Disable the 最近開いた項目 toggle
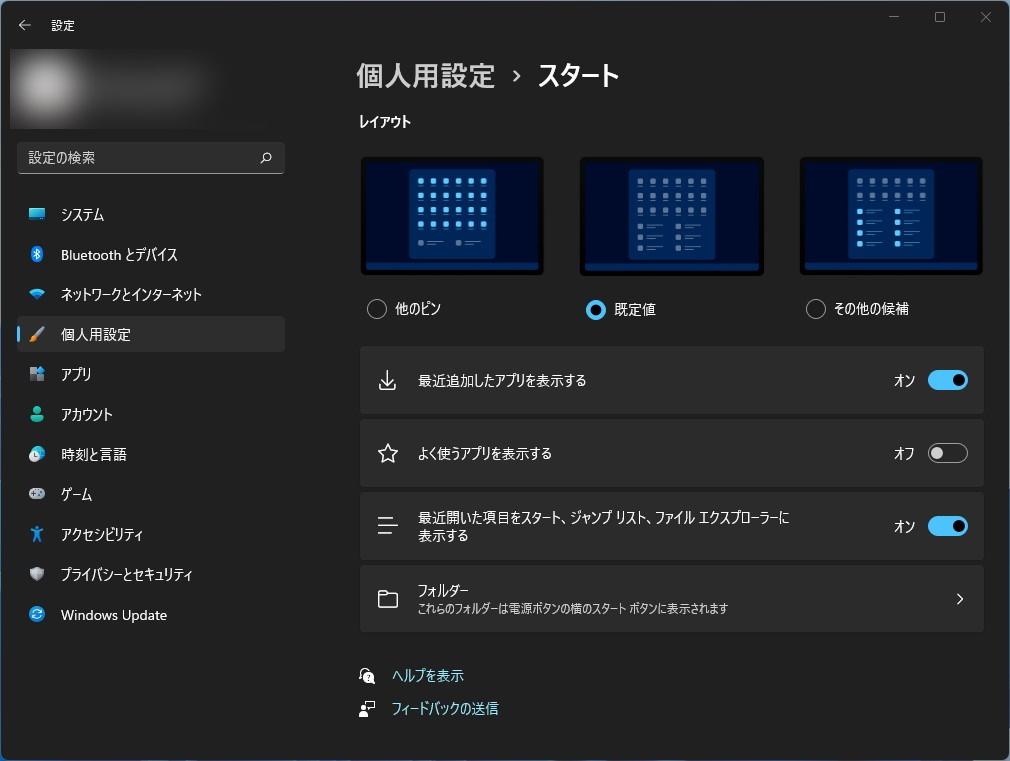This screenshot has height=761, width=1010. 947,526
